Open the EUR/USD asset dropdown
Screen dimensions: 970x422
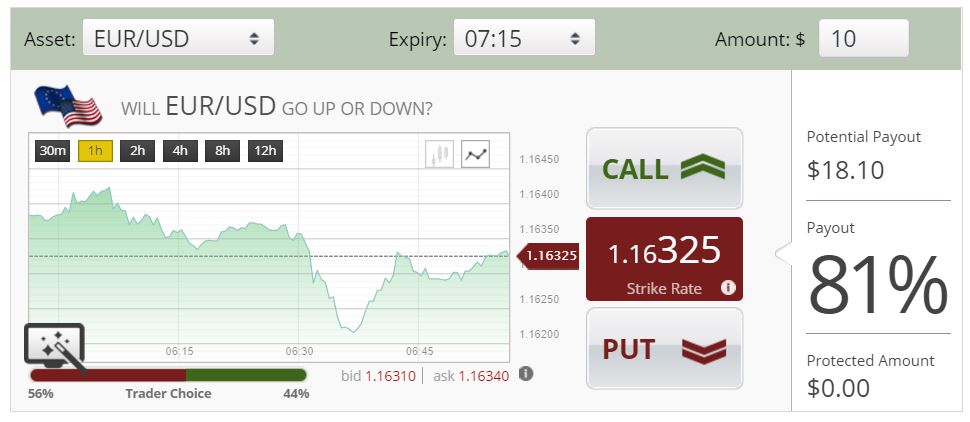178,39
